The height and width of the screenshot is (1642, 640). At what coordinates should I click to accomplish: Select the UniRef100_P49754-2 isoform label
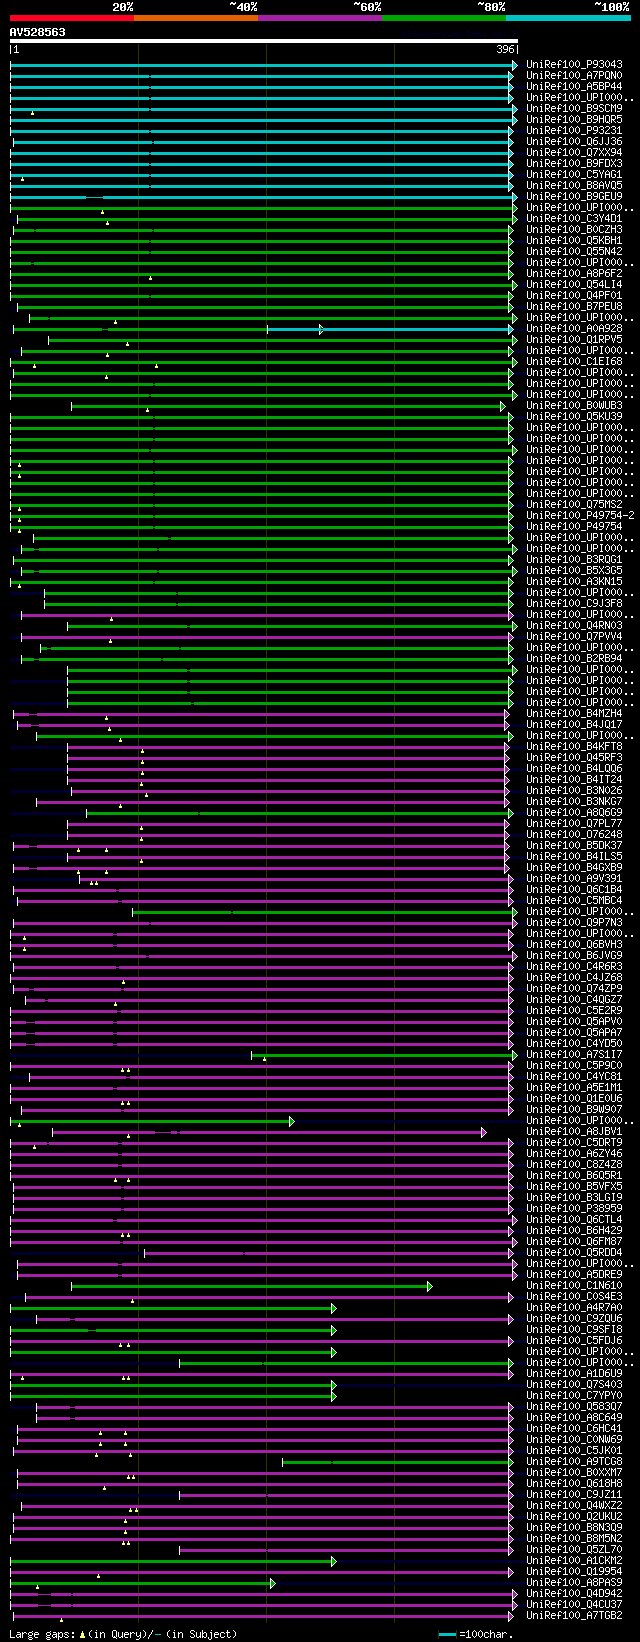tap(580, 516)
